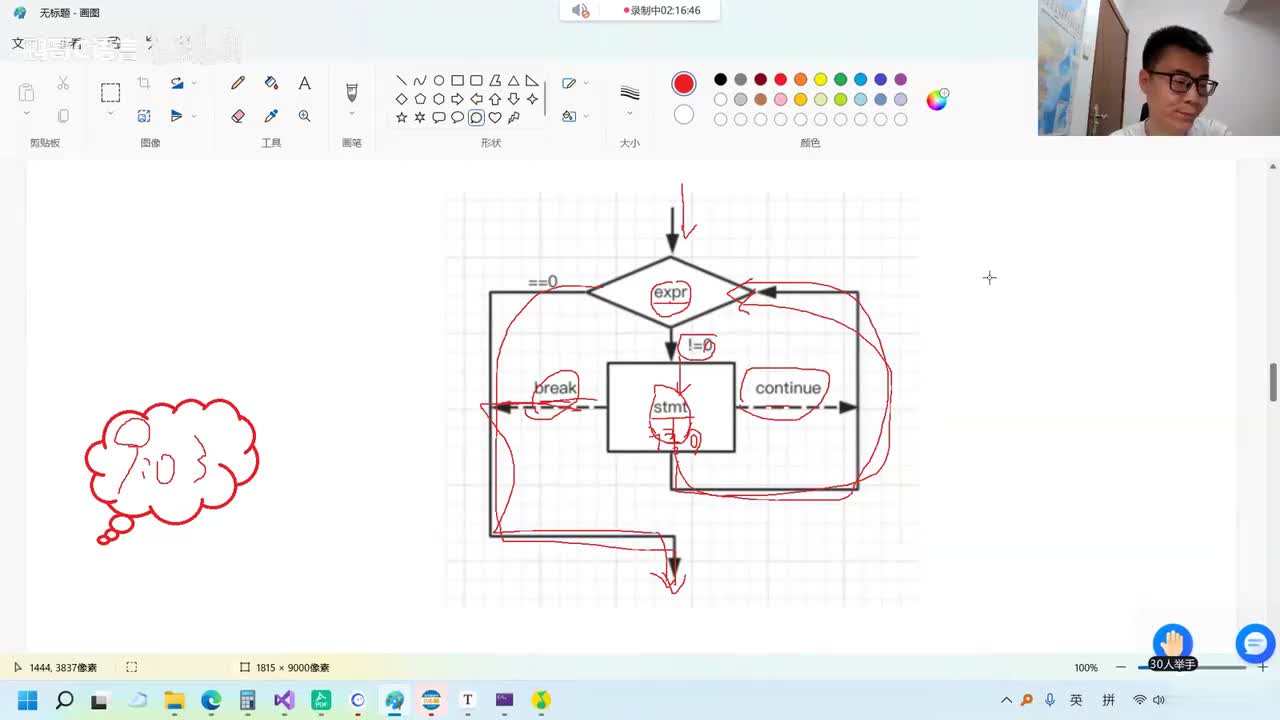Select the red Color 1 swatch
Viewport: 1280px width, 720px height.
click(x=684, y=84)
